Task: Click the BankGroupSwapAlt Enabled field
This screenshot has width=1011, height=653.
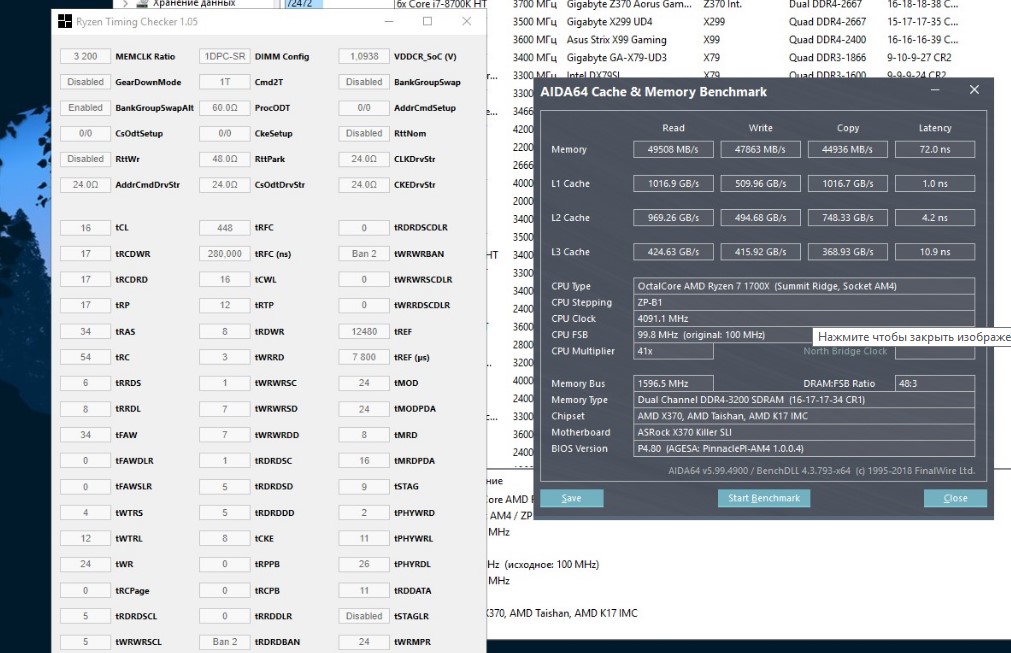Action: [85, 108]
